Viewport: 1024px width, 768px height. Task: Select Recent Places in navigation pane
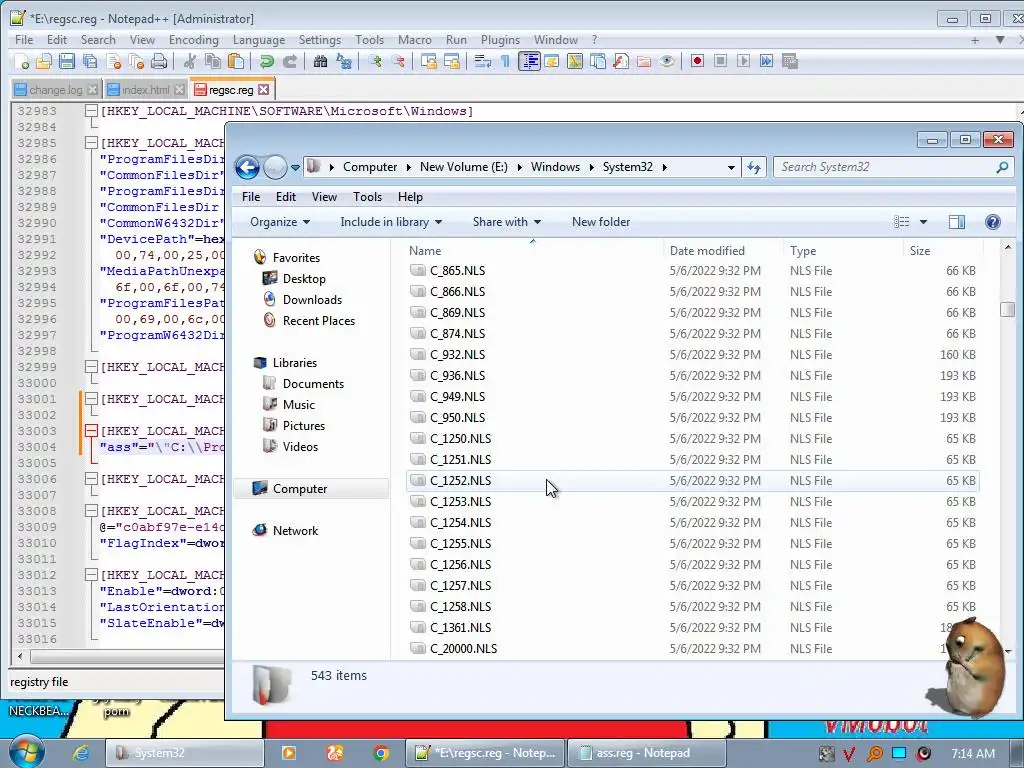click(x=318, y=321)
